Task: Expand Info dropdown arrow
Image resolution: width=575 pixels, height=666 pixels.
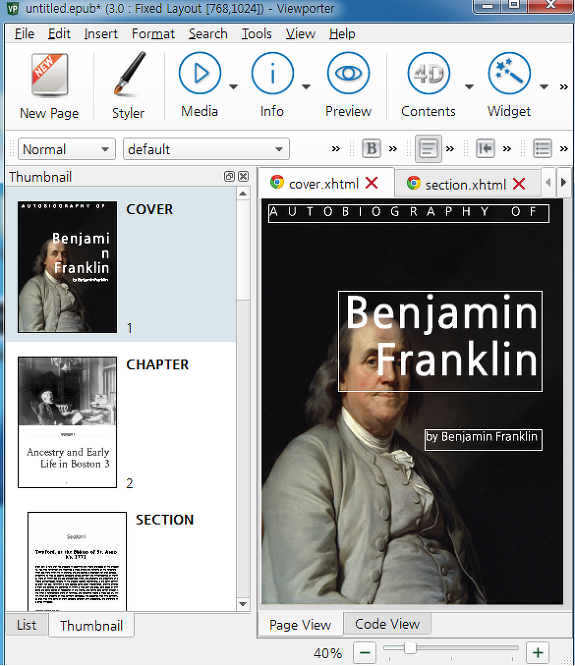Action: point(306,87)
